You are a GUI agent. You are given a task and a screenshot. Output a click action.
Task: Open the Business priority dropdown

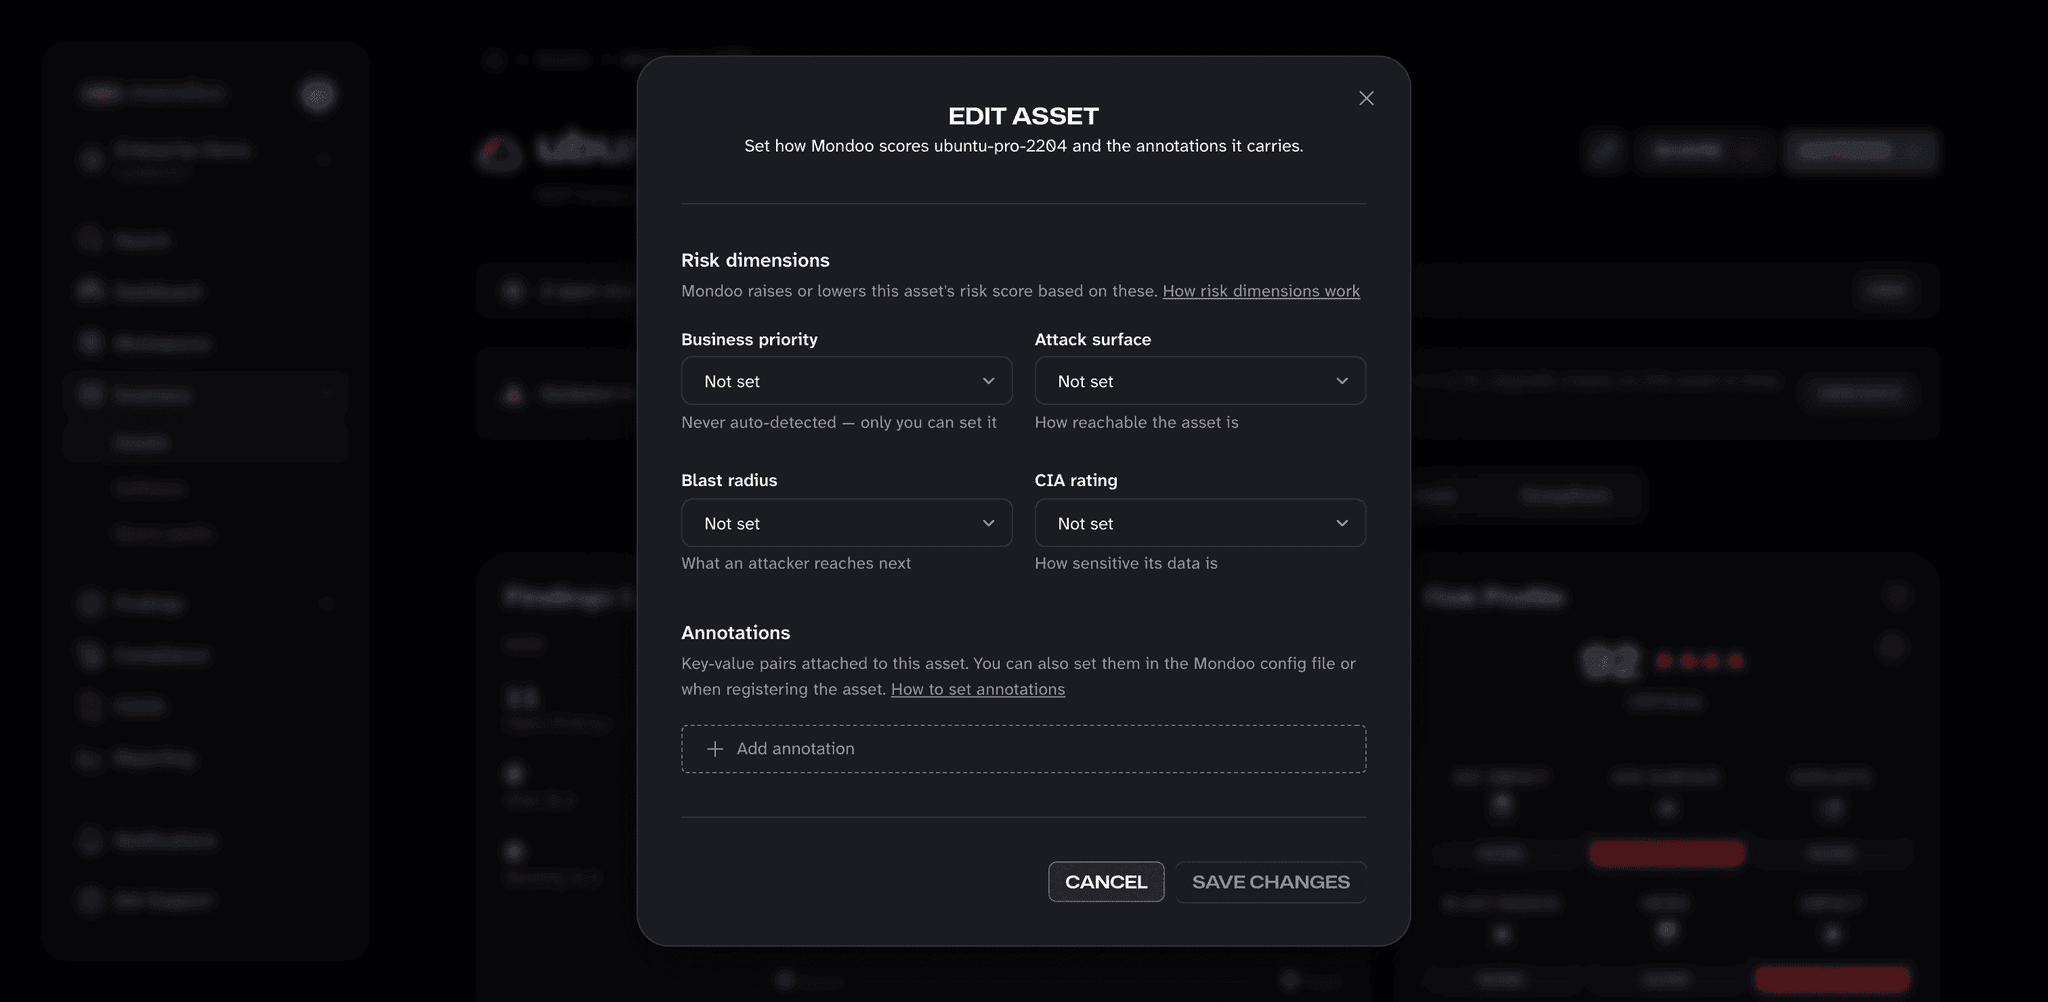[x=846, y=381]
